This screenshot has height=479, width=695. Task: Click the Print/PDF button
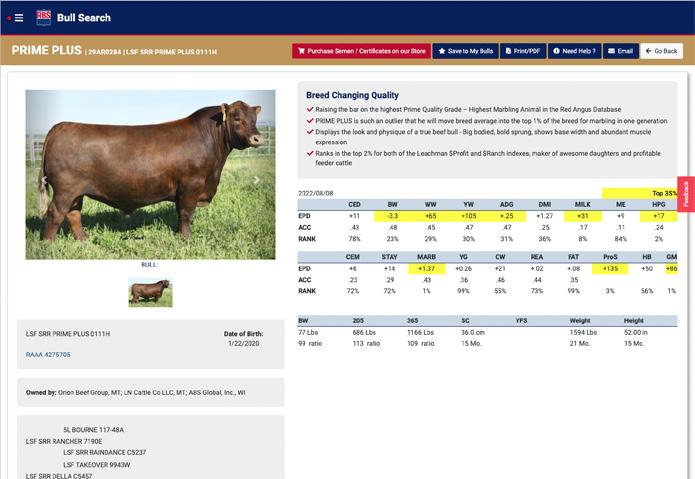tap(523, 50)
